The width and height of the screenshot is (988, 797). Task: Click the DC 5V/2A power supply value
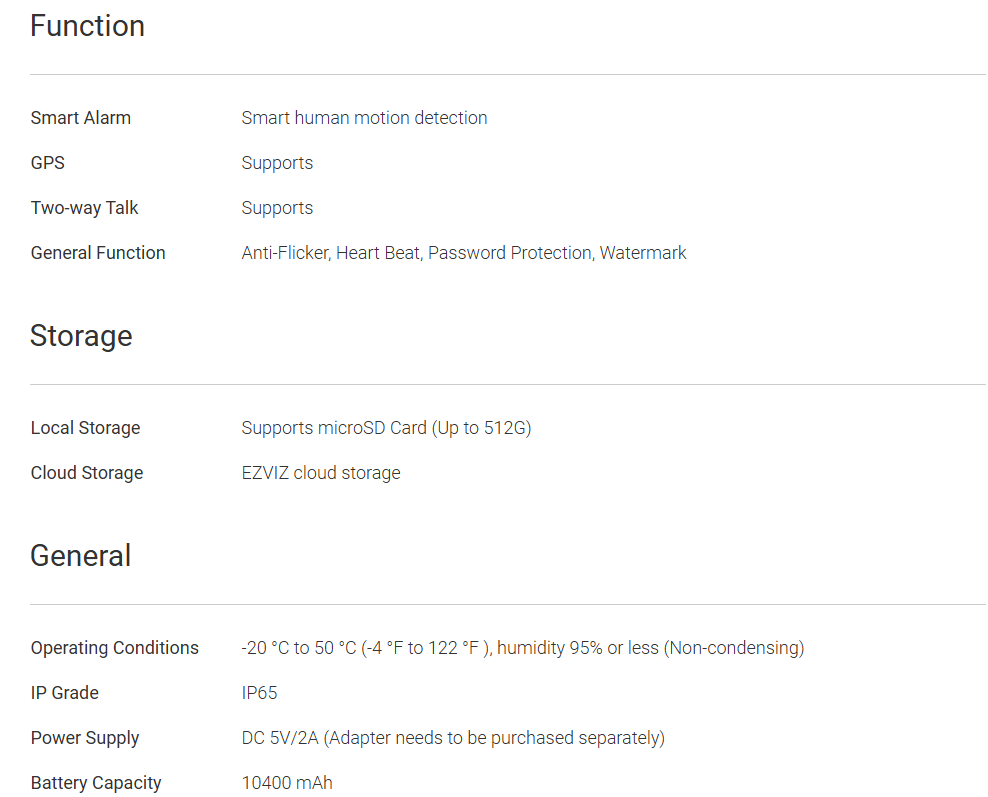click(x=453, y=738)
